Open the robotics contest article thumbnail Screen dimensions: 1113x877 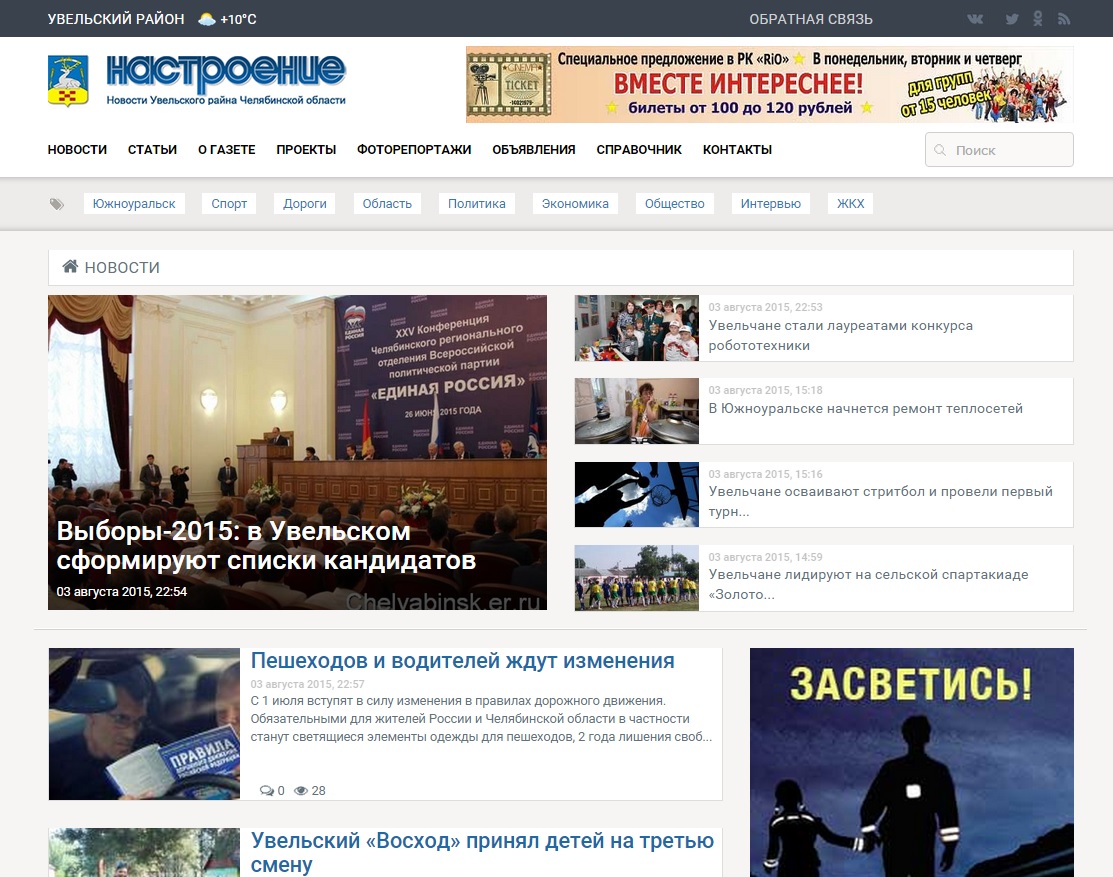coord(637,328)
